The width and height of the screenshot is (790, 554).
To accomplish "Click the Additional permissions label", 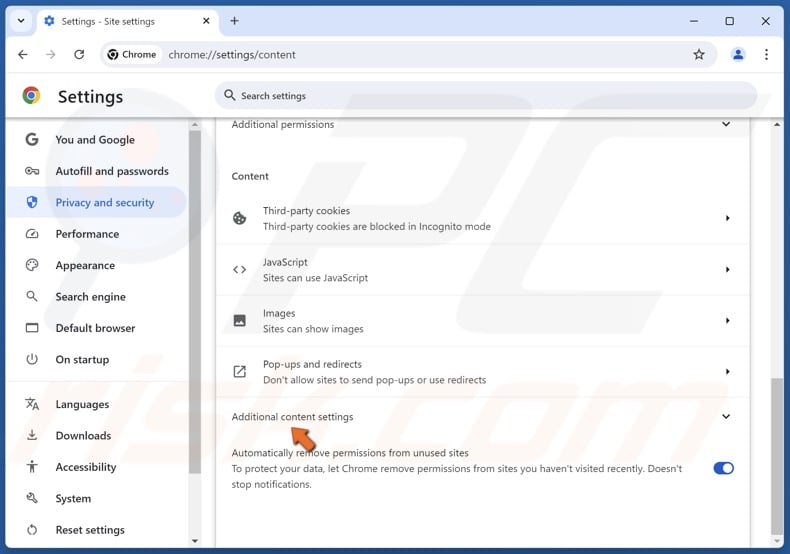I will pos(283,124).
